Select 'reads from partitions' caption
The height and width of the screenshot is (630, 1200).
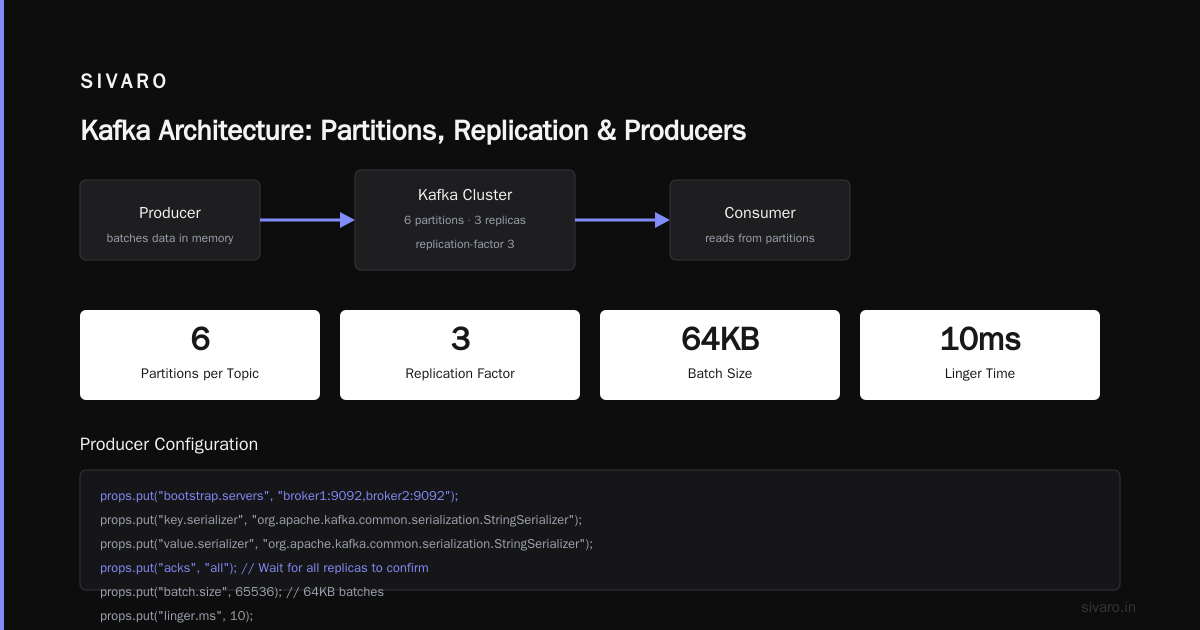(760, 238)
